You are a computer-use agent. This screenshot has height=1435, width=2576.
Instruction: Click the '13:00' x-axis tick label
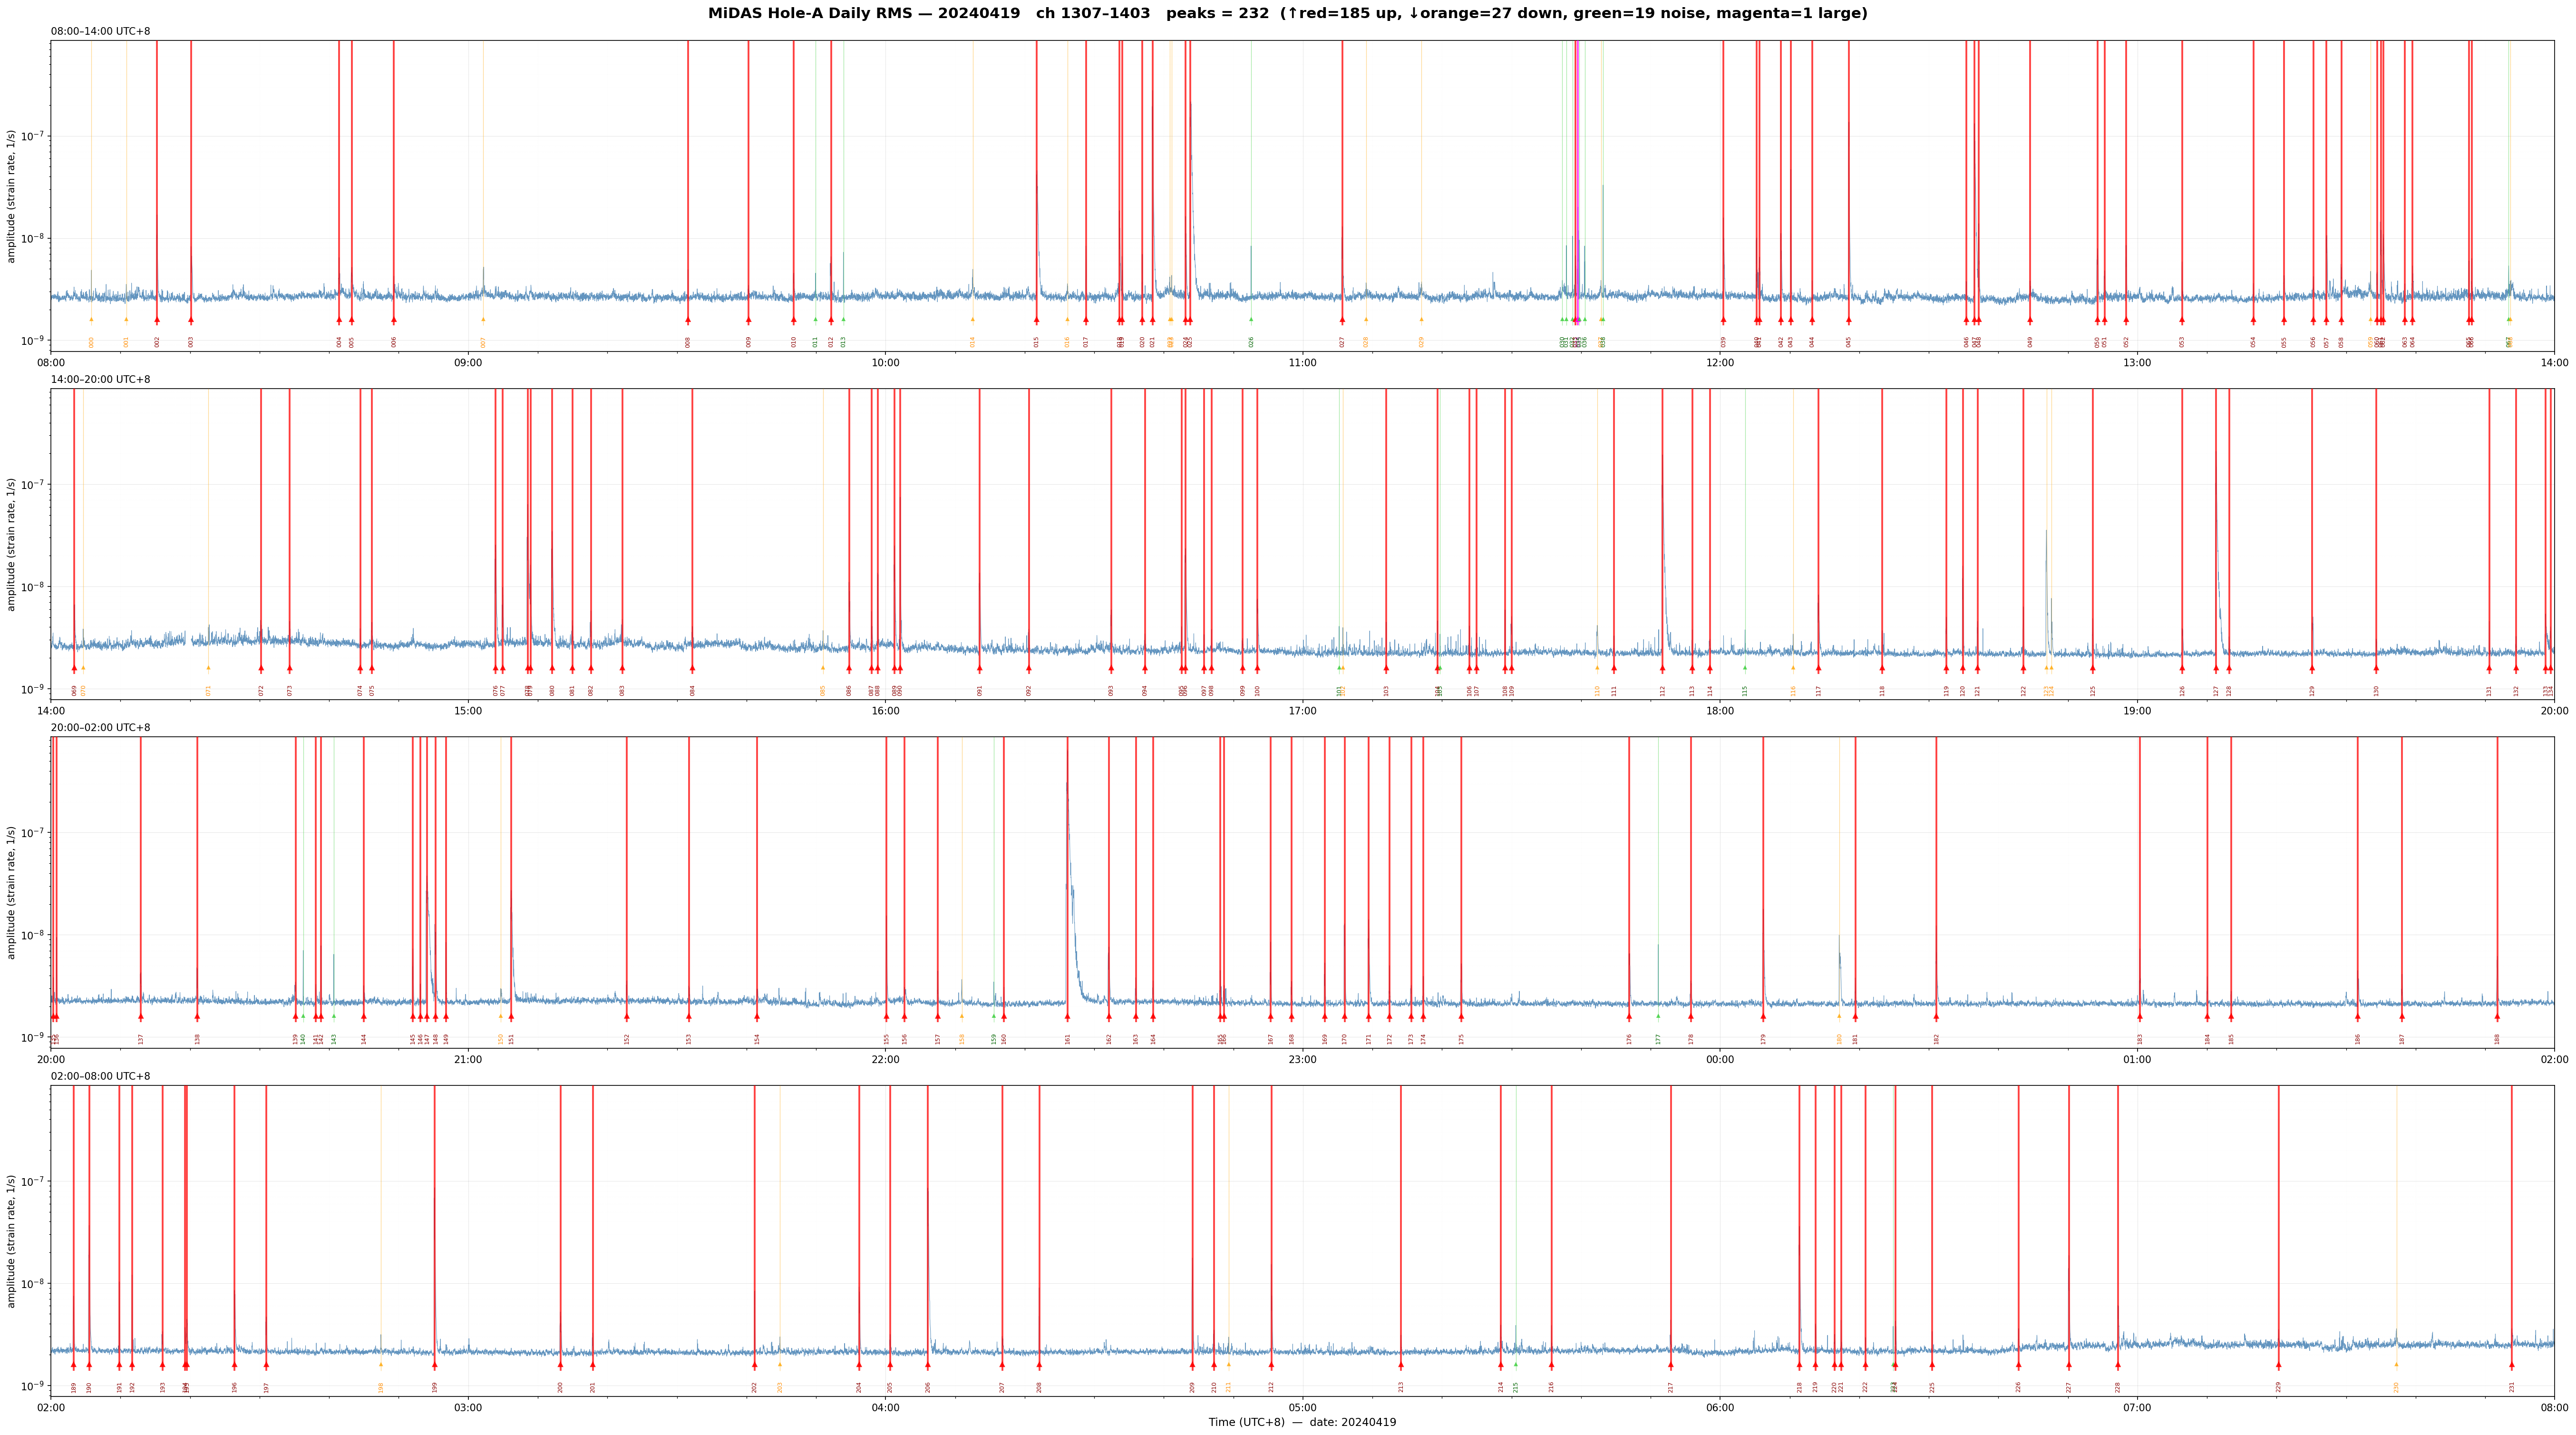pyautogui.click(x=2137, y=363)
